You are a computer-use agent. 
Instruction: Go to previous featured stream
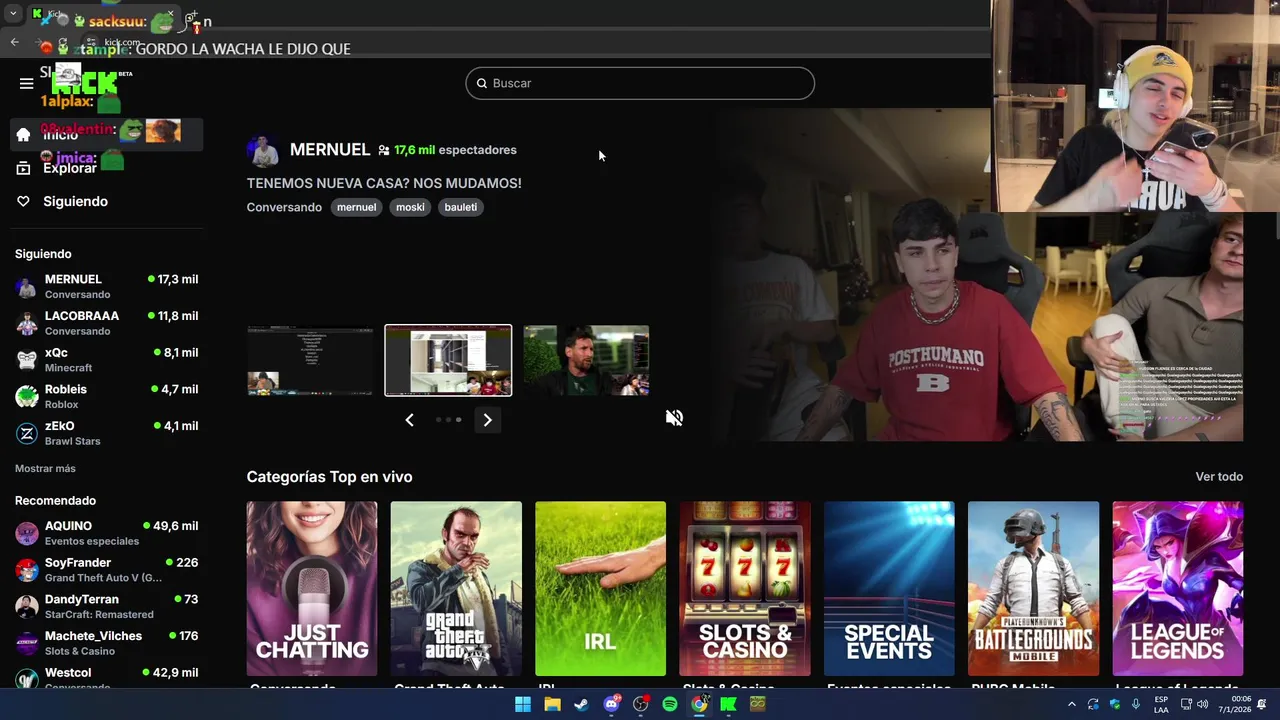point(409,420)
